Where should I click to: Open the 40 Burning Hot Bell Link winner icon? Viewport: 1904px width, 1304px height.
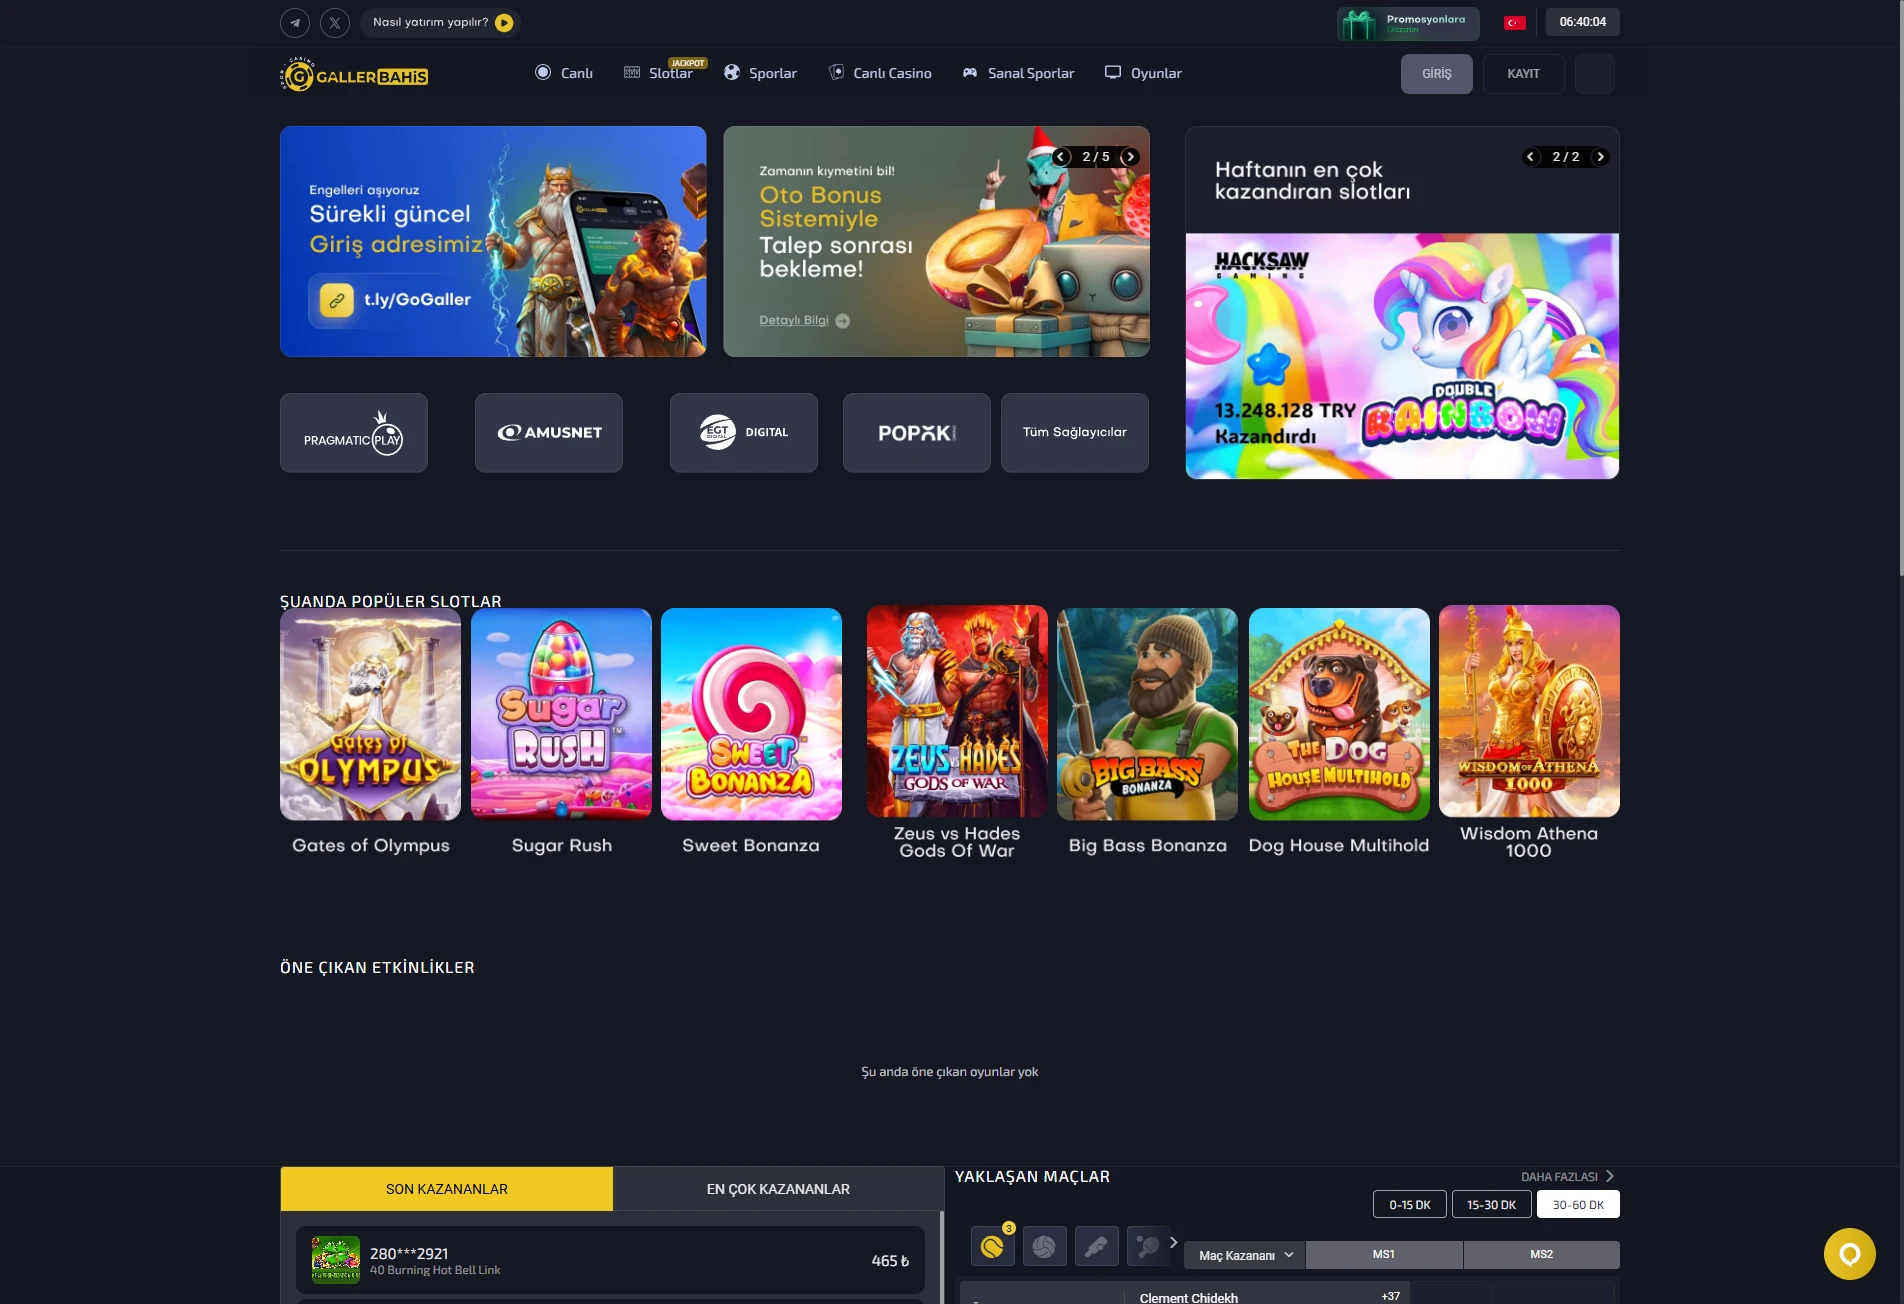pyautogui.click(x=336, y=1260)
